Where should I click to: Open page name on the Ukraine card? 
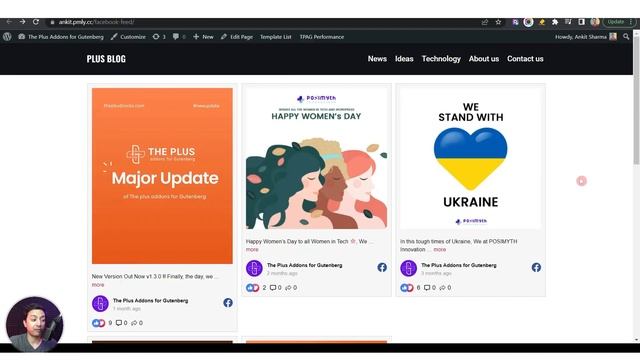tap(459, 265)
